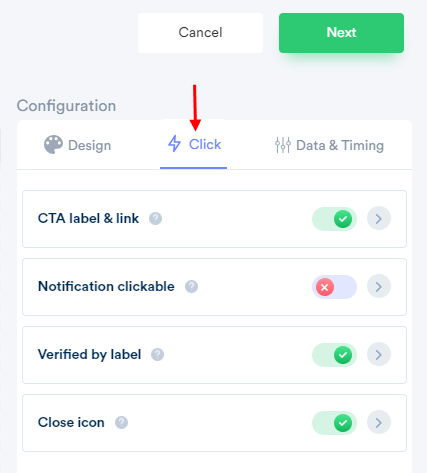
Task: Open help icon next to Notification clickable
Action: (x=191, y=287)
